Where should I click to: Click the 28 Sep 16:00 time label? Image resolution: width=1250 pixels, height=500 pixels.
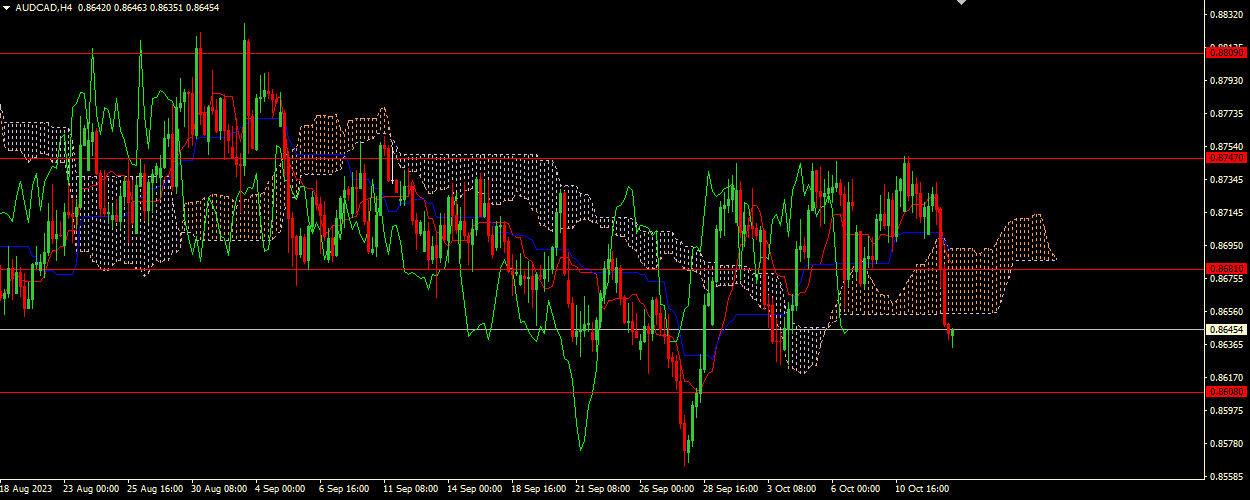tap(731, 489)
